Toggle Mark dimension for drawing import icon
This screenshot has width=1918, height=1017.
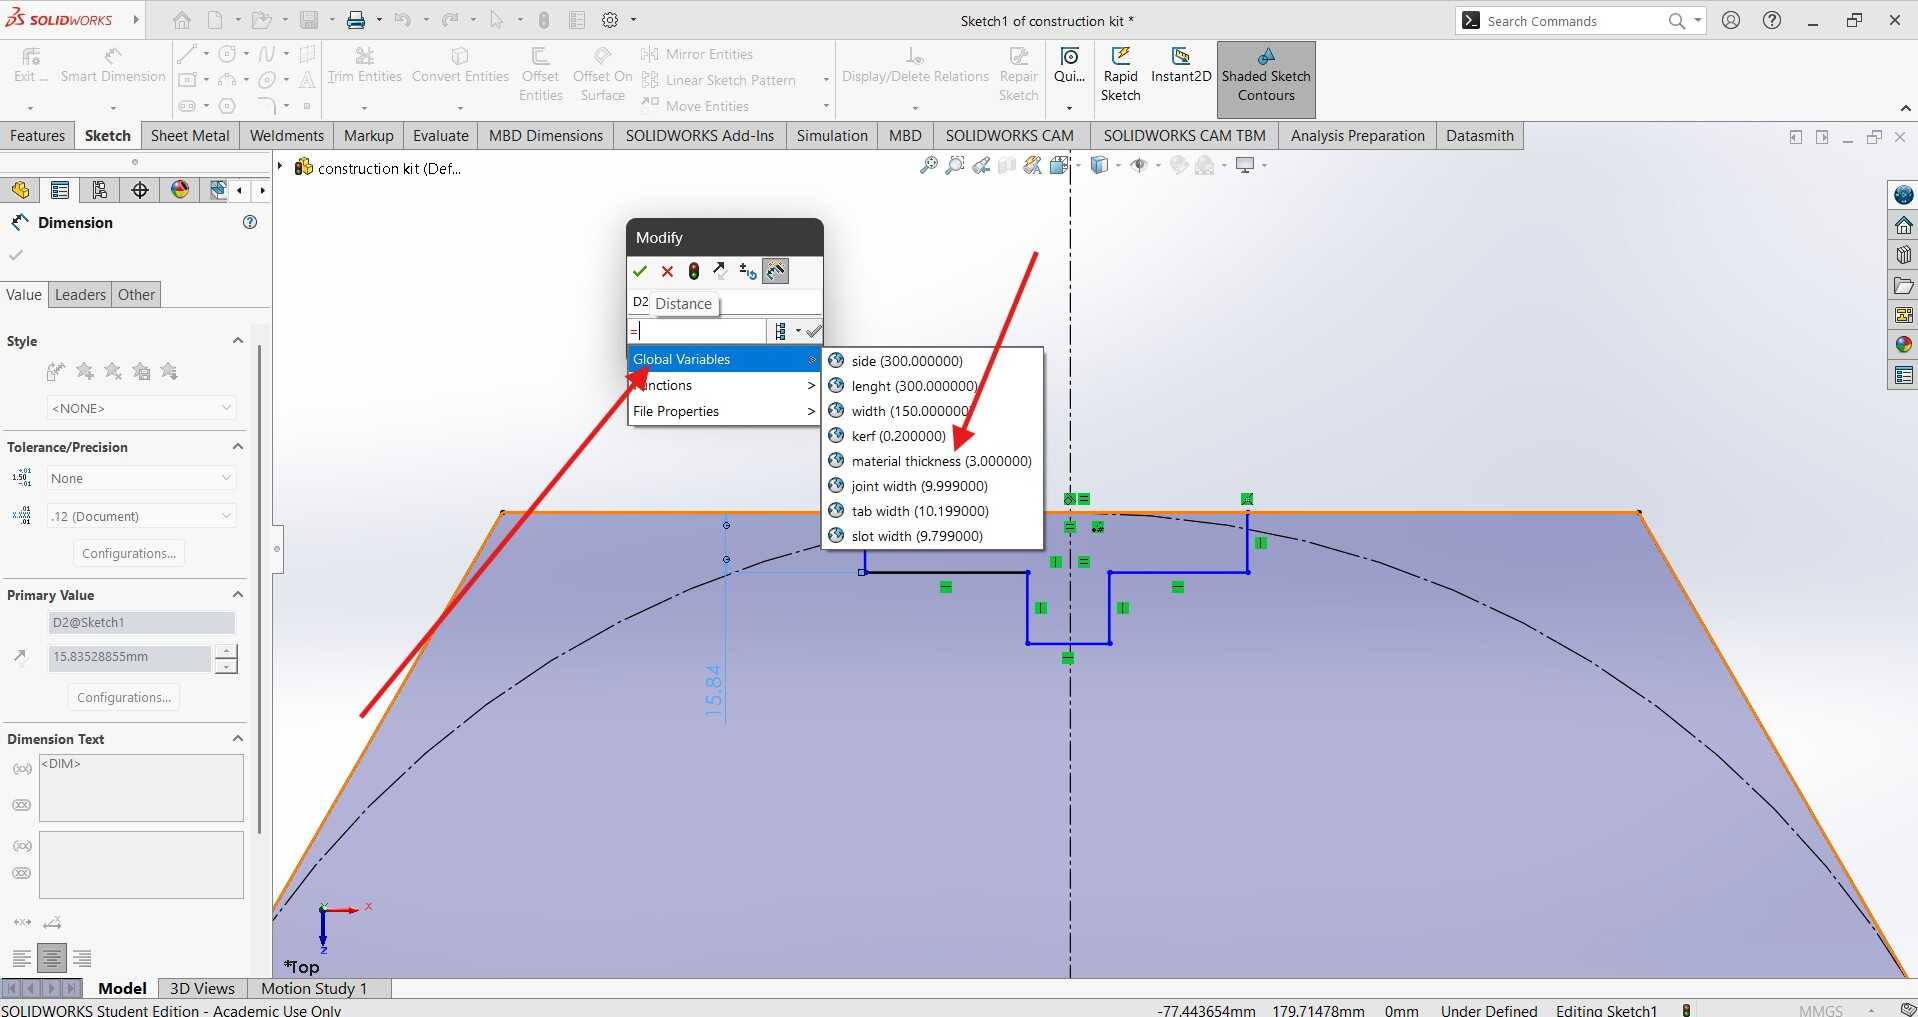775,271
